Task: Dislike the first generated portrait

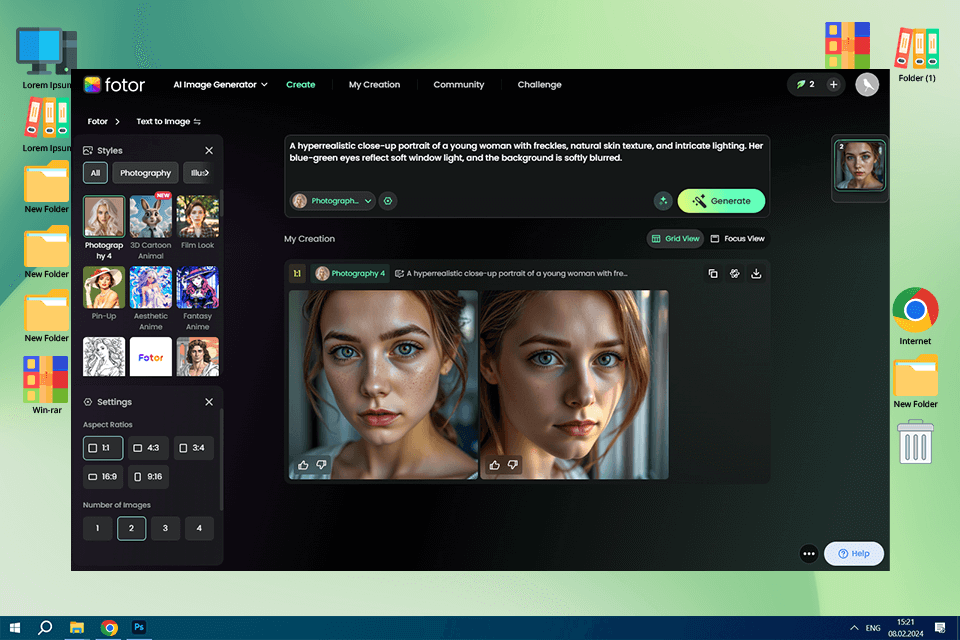Action: pyautogui.click(x=321, y=465)
